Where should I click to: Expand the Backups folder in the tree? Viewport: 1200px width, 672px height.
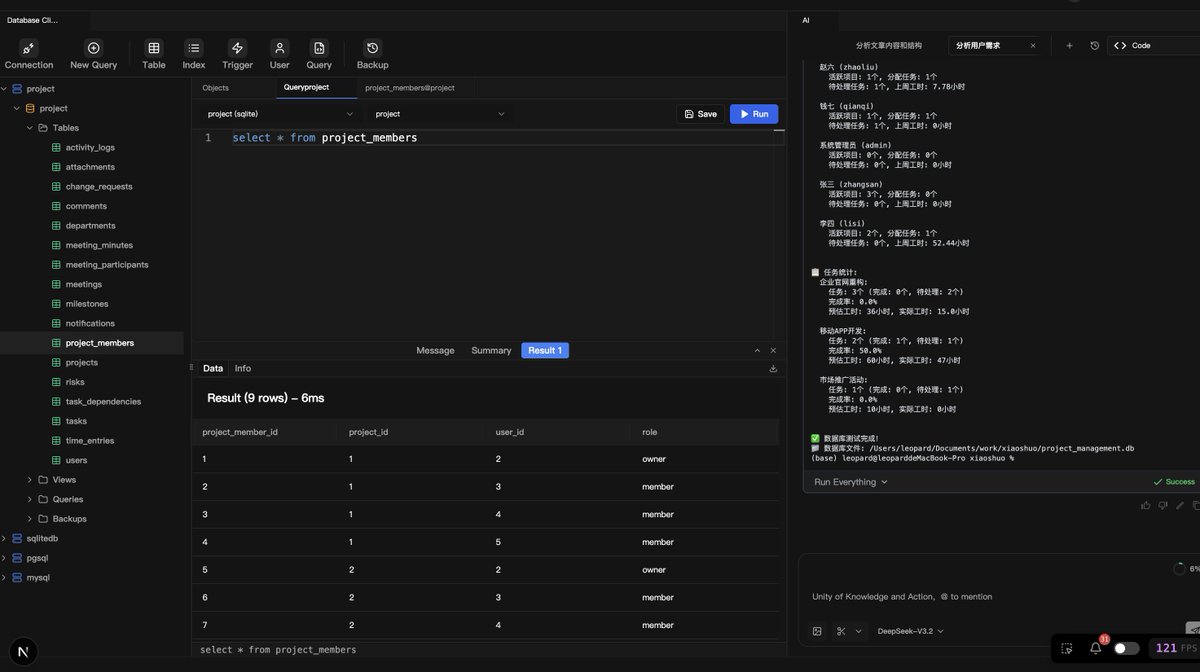30,519
